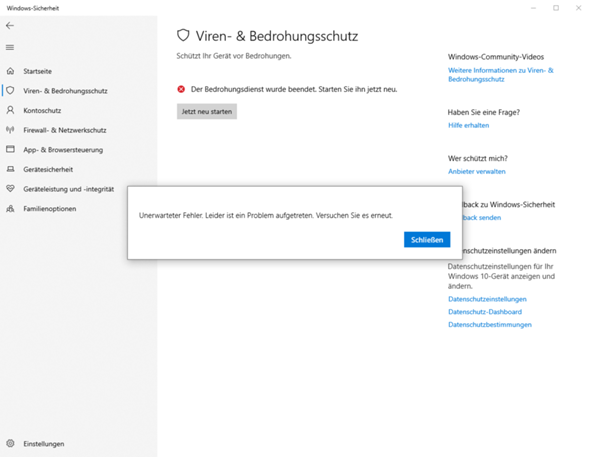Minimize the Windows-Sicherheit window
Screen dimensions: 590x457
click(x=534, y=8)
